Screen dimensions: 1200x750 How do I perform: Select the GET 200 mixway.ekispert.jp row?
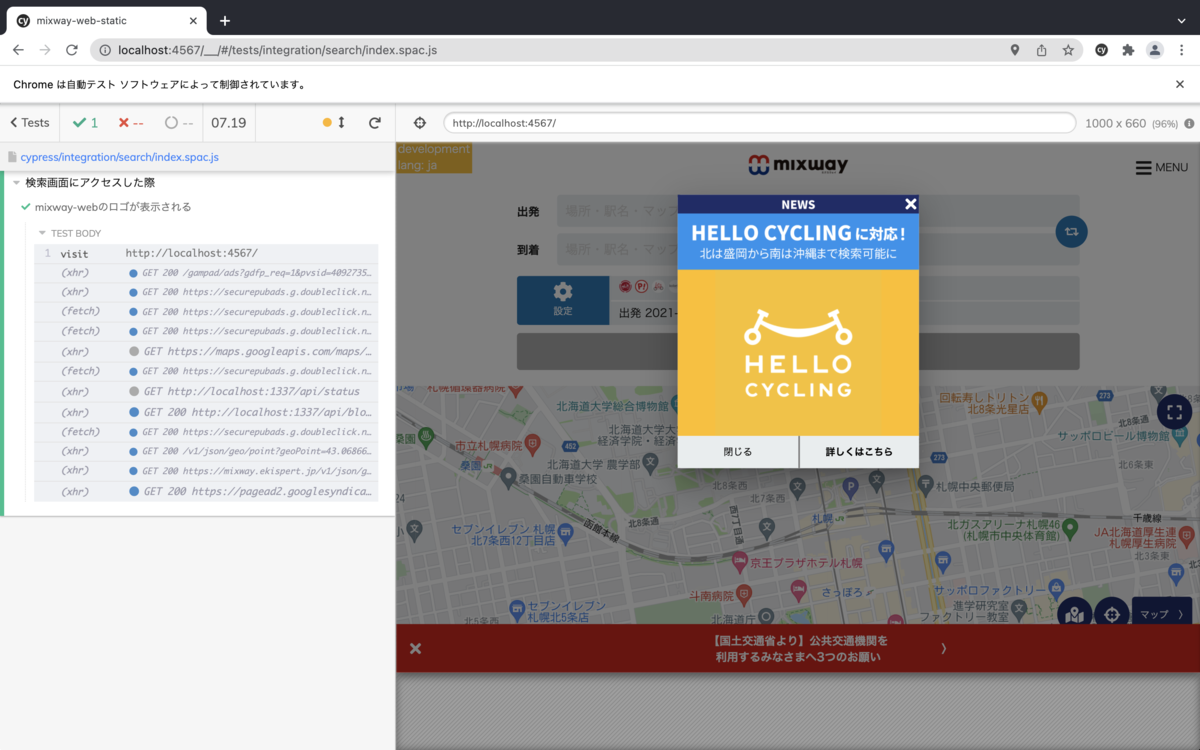click(x=206, y=471)
